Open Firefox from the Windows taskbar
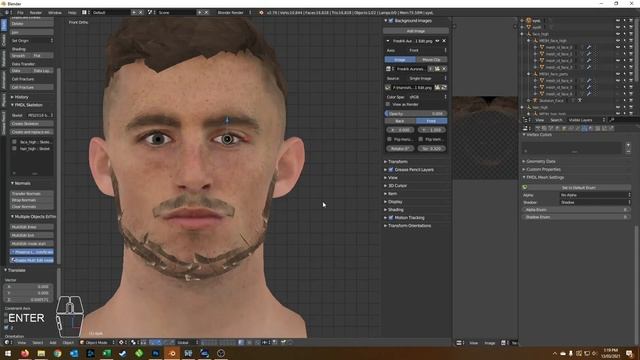Viewport: 640px width, 360px height. click(x=24, y=353)
